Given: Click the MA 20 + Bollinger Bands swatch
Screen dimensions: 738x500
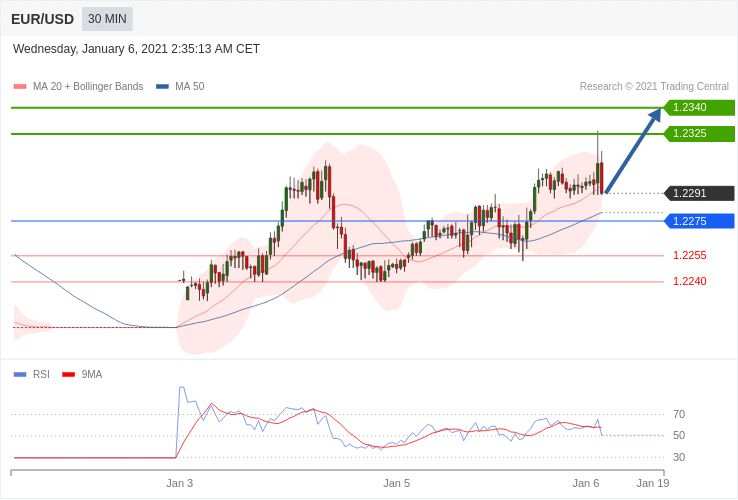Looking at the screenshot, I should click(20, 87).
